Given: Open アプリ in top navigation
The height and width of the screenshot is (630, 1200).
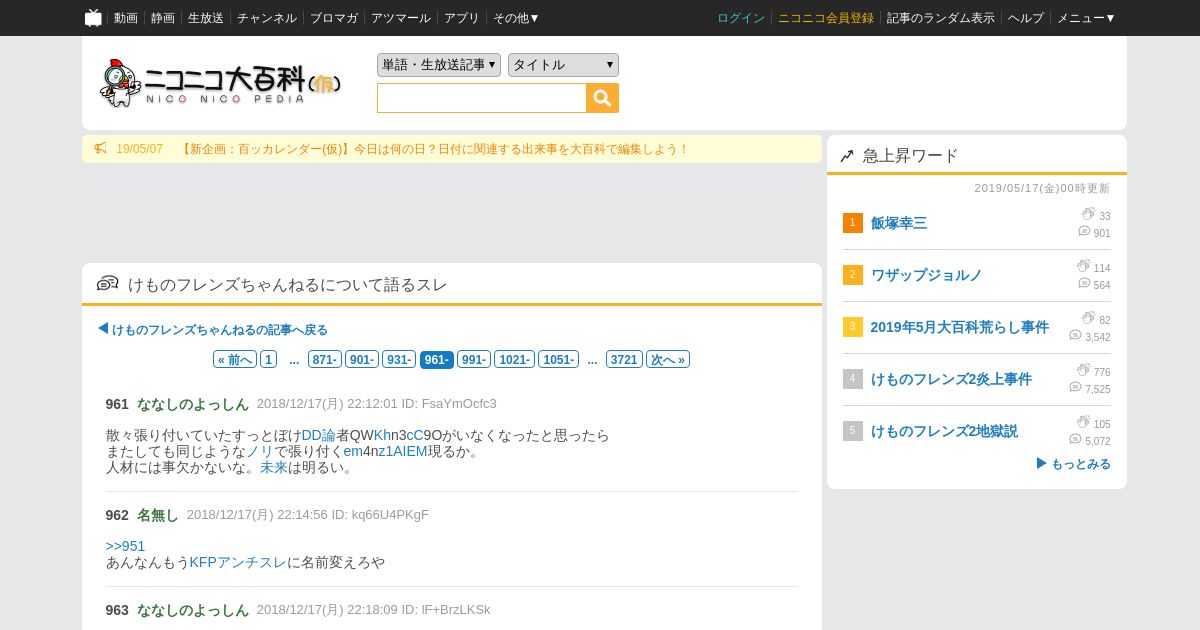Looking at the screenshot, I should 462,18.
